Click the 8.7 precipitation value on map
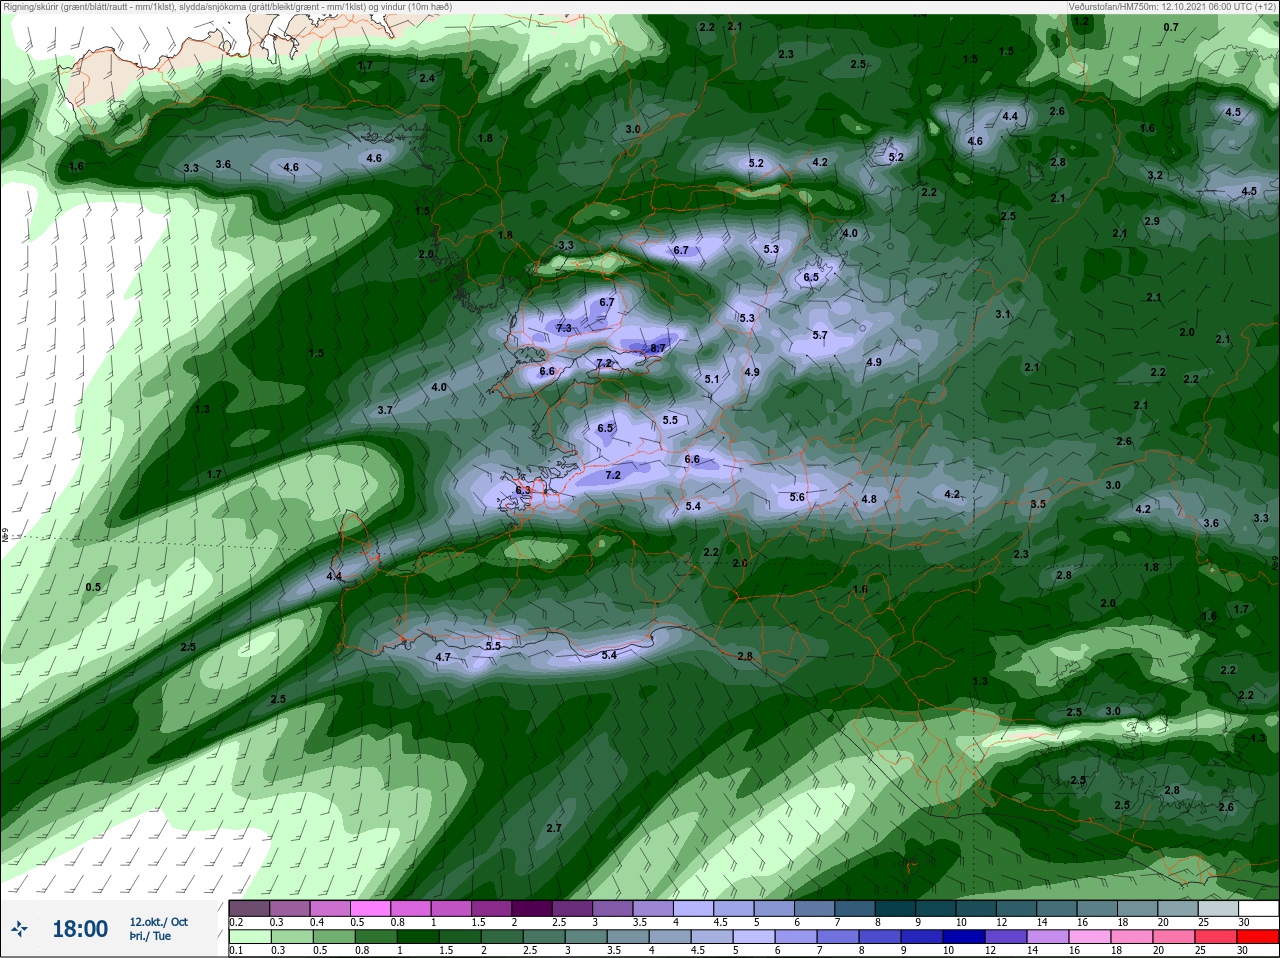Viewport: 1280px width, 958px height. (x=658, y=348)
